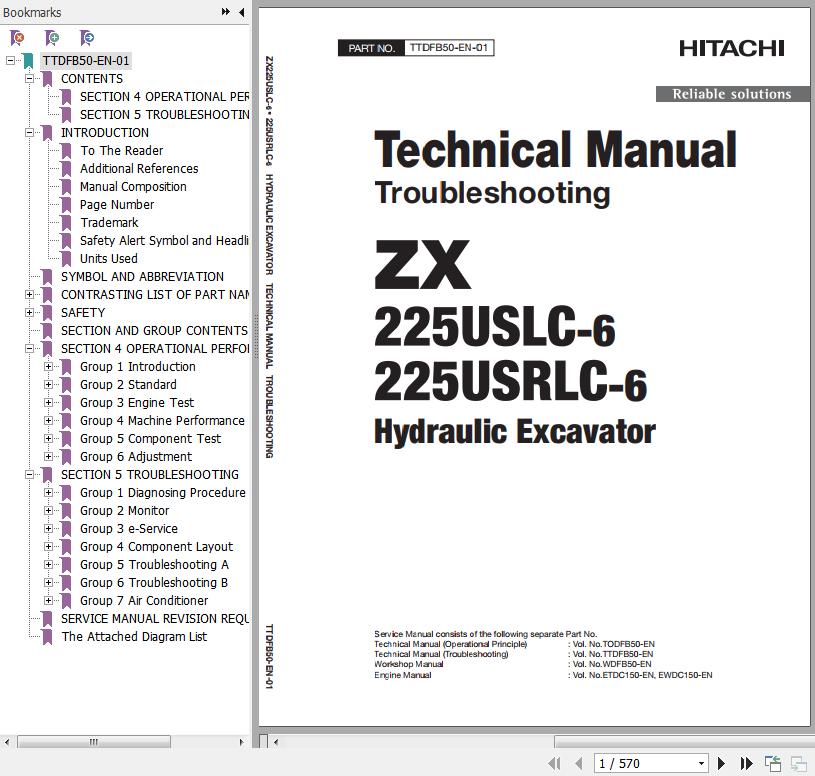The height and width of the screenshot is (776, 815).
Task: Click the document scroll-left arrow
Action: tap(276, 742)
